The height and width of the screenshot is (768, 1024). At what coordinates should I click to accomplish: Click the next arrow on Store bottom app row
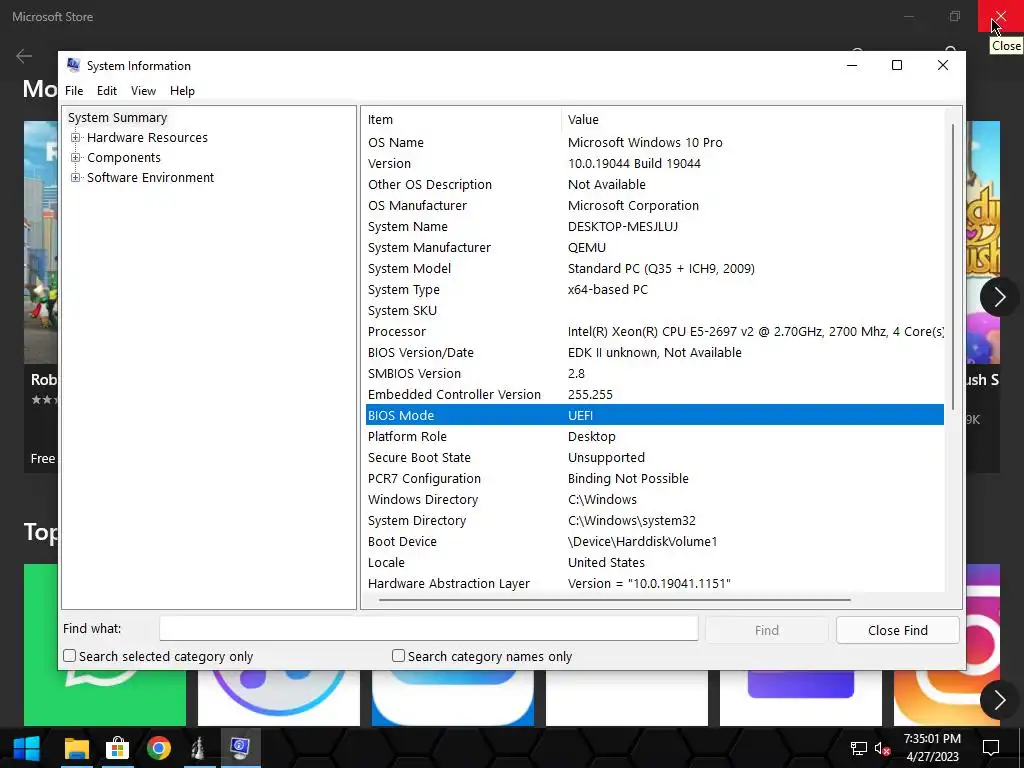point(999,700)
